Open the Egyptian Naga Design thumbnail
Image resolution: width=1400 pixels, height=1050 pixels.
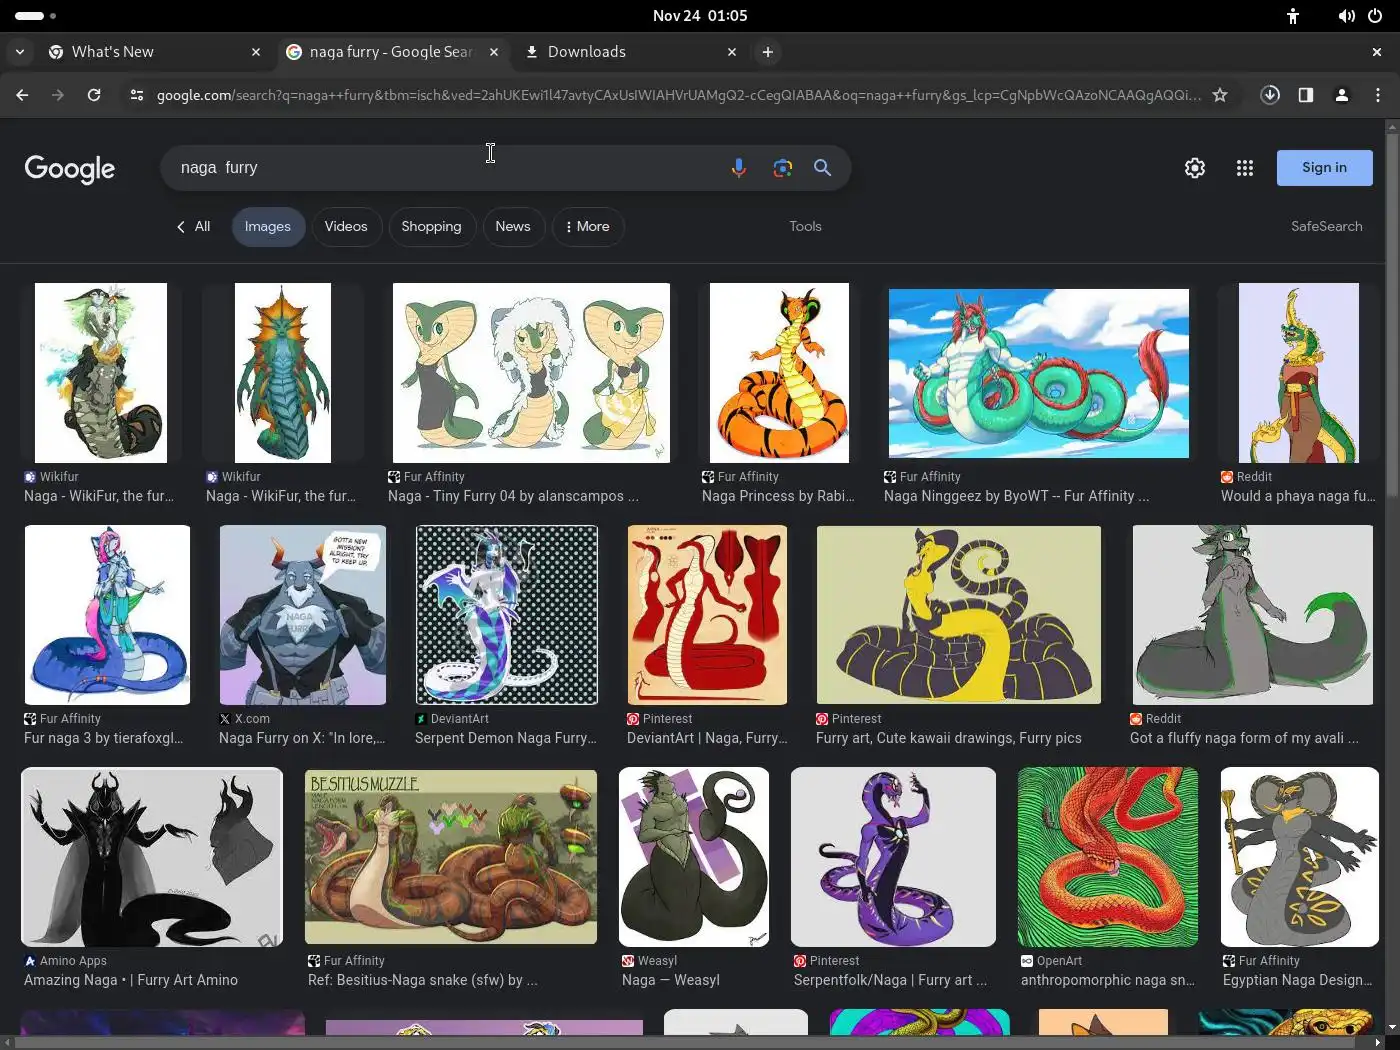pos(1300,857)
